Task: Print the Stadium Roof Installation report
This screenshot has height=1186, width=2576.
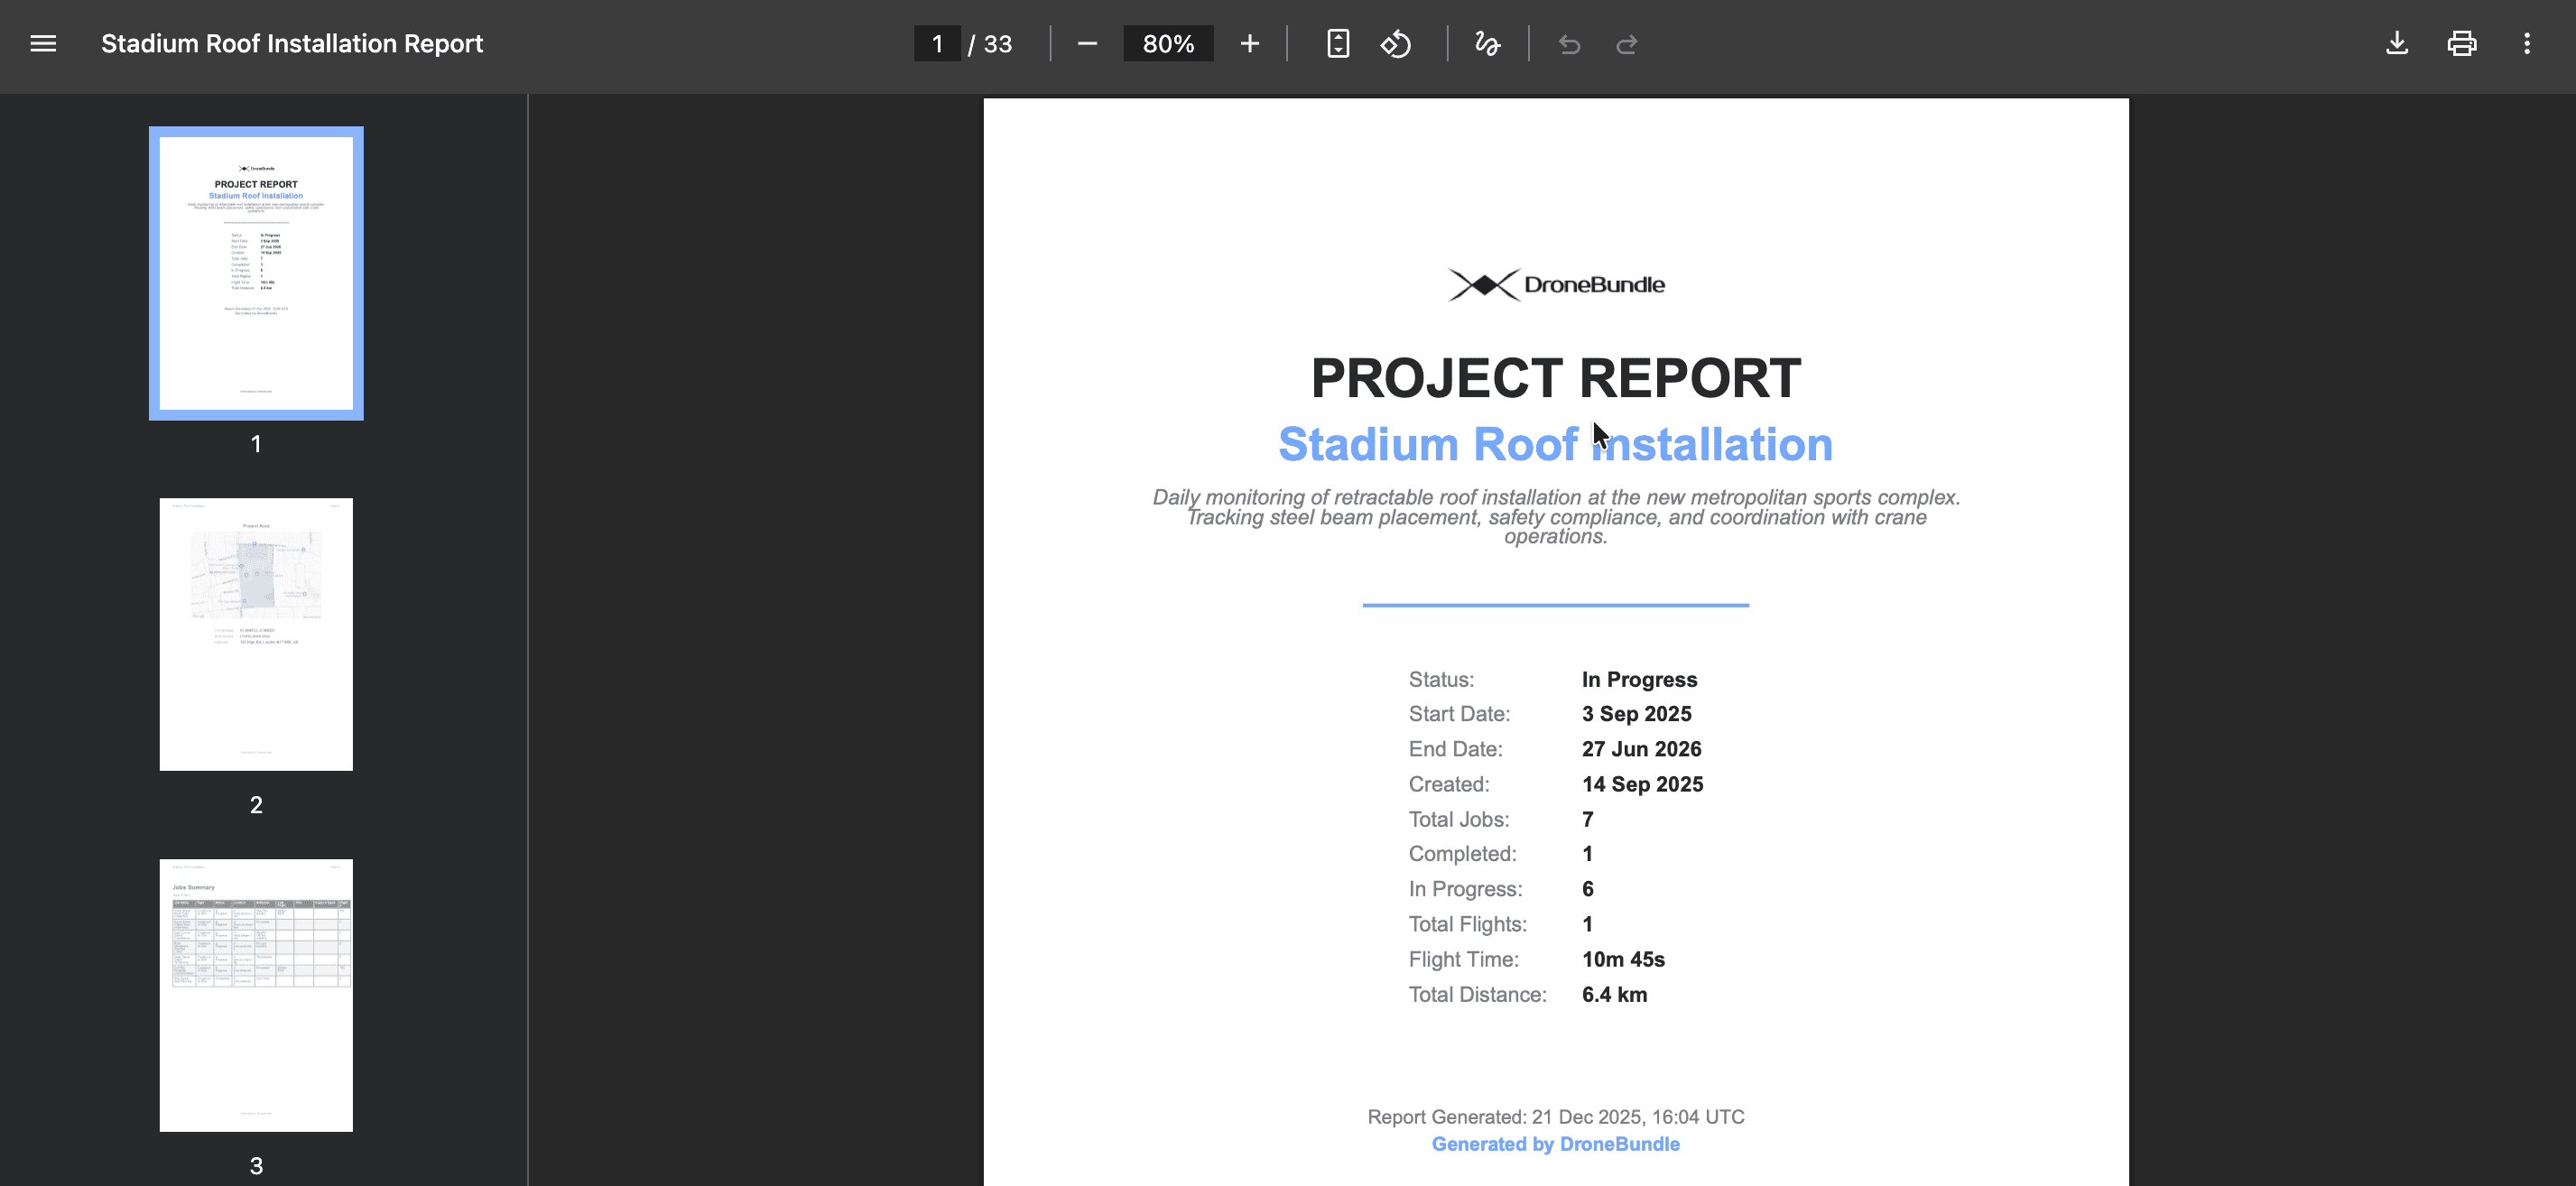Action: coord(2461,44)
